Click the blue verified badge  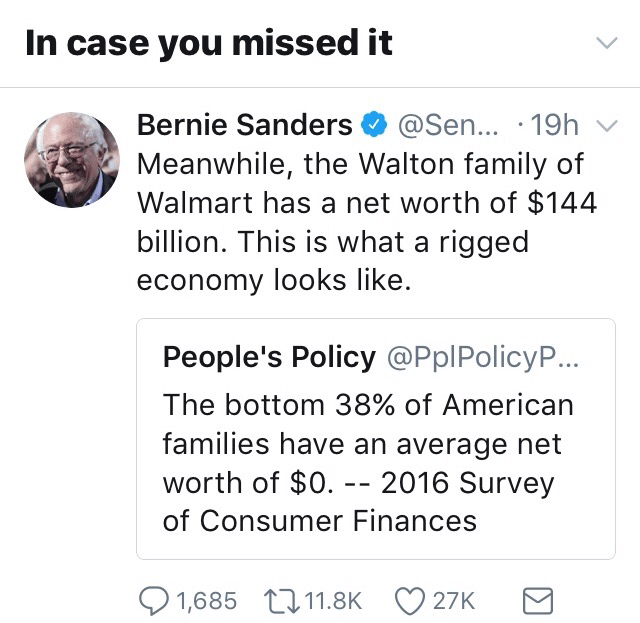(x=374, y=126)
